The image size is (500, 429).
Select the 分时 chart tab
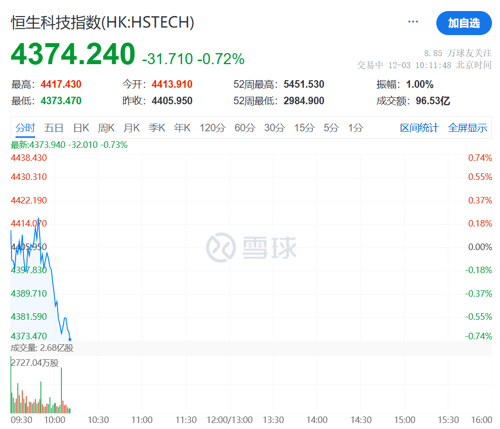tap(25, 128)
